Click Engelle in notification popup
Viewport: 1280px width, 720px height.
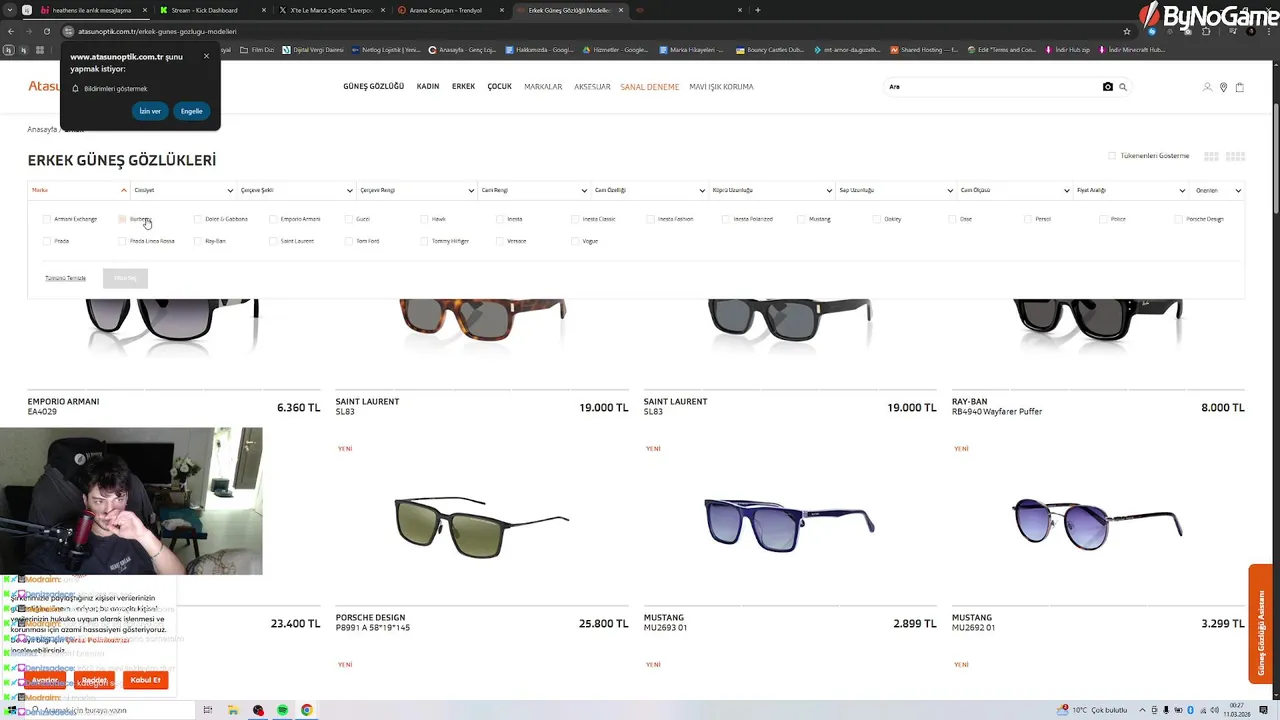191,111
